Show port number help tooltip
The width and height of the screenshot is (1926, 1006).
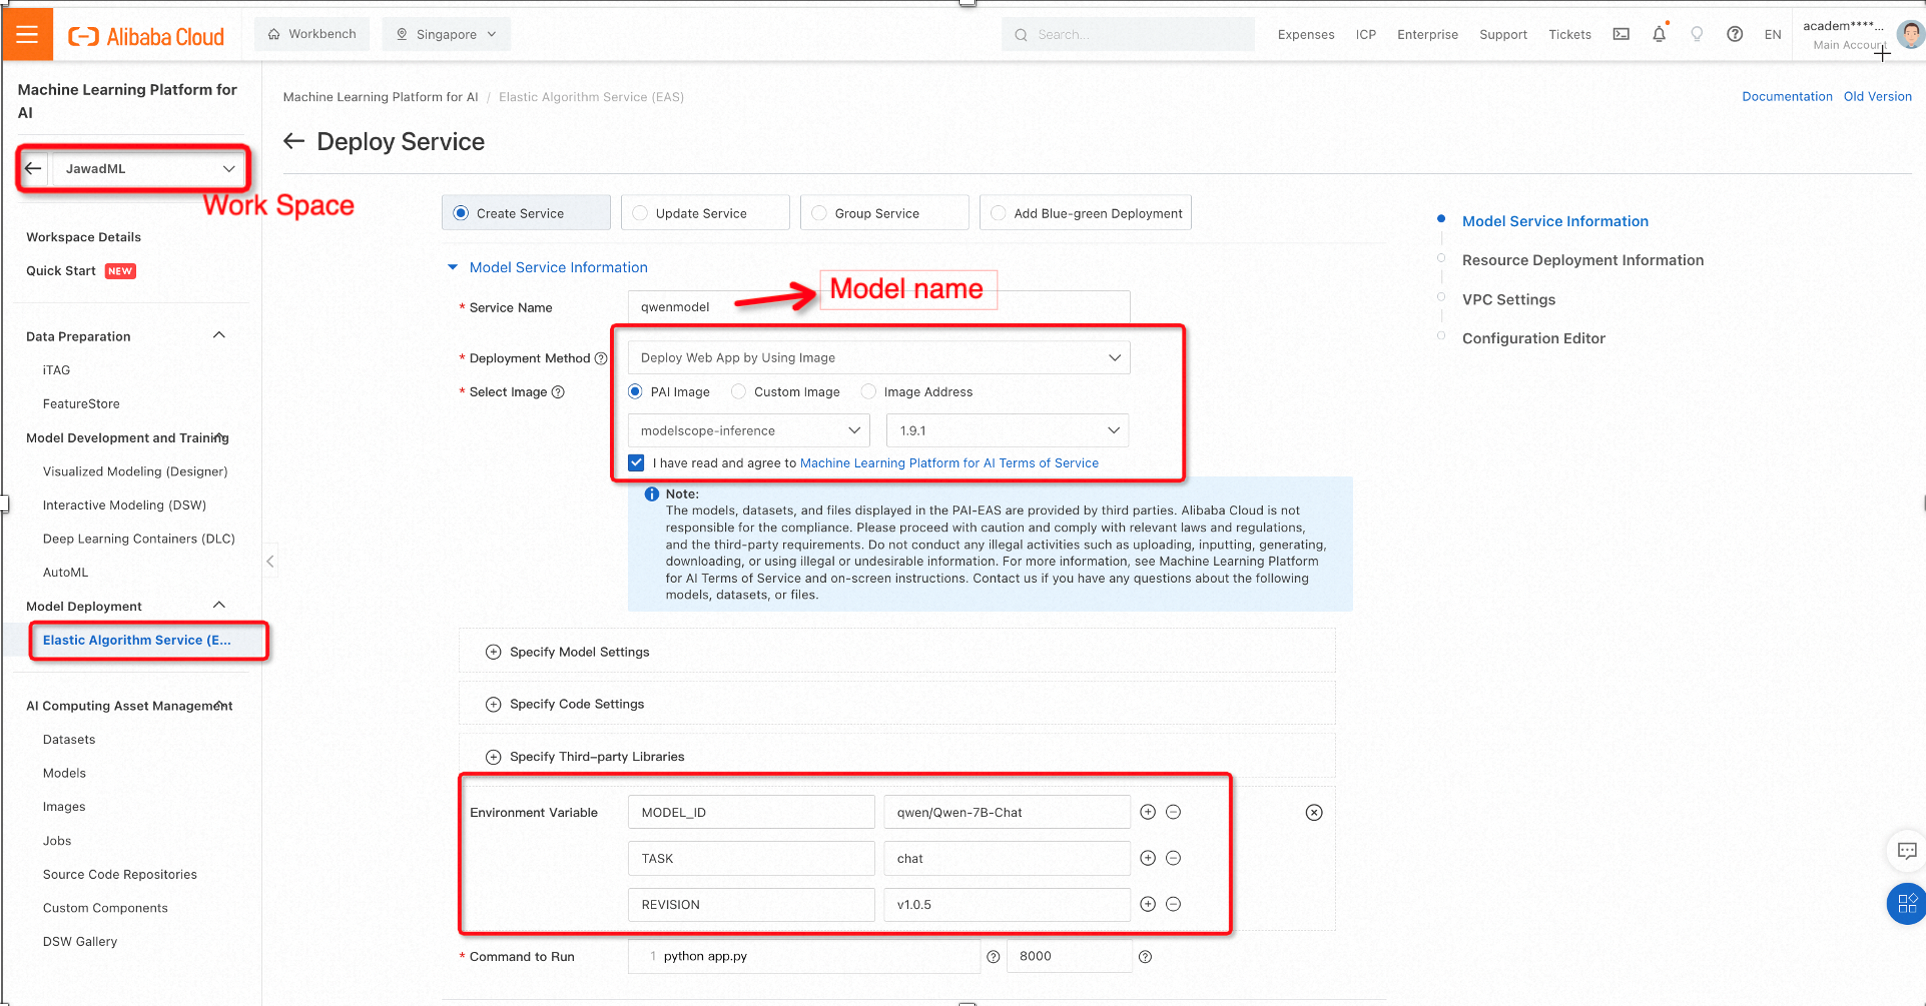(1145, 957)
